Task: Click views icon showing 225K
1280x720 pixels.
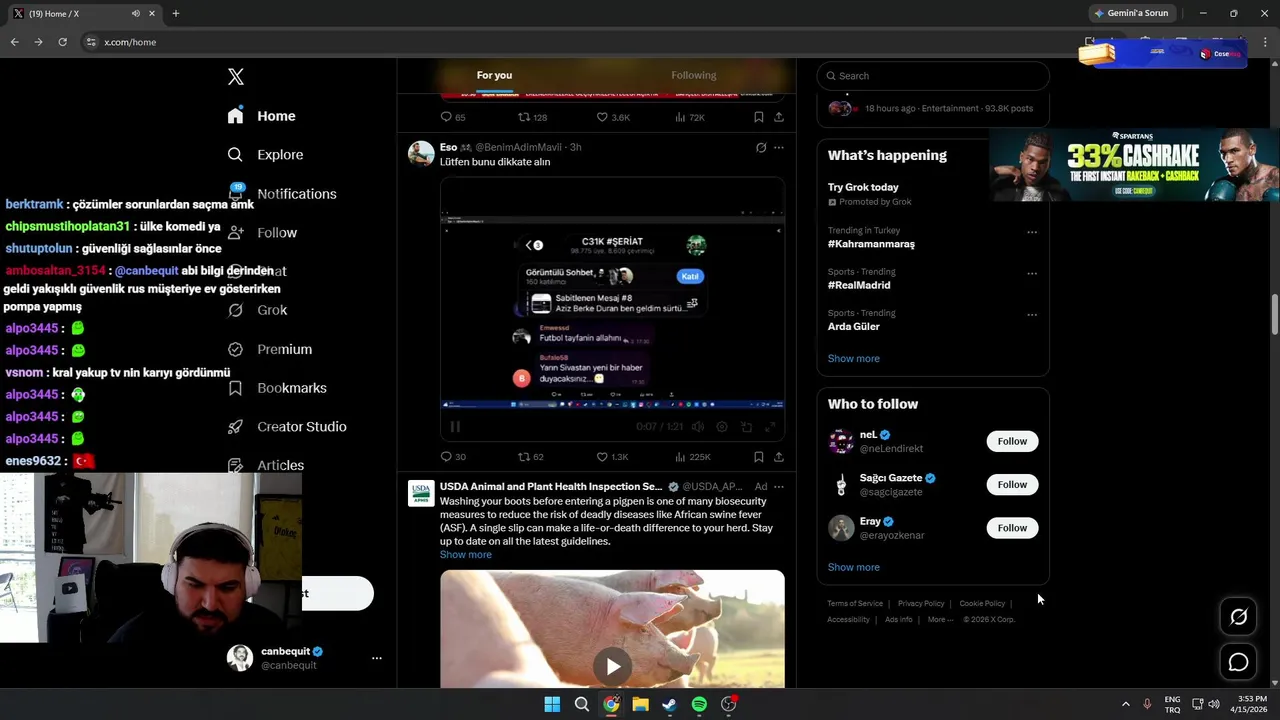Action: pos(680,457)
